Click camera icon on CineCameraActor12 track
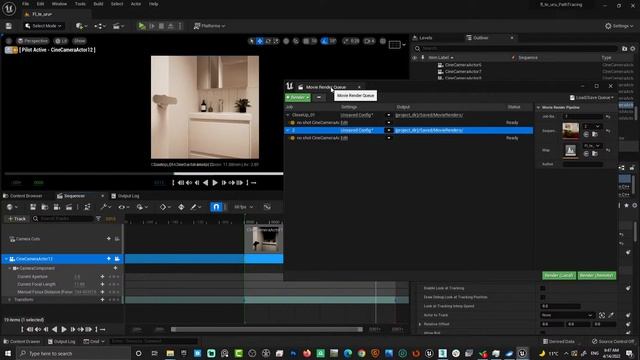 117,259
